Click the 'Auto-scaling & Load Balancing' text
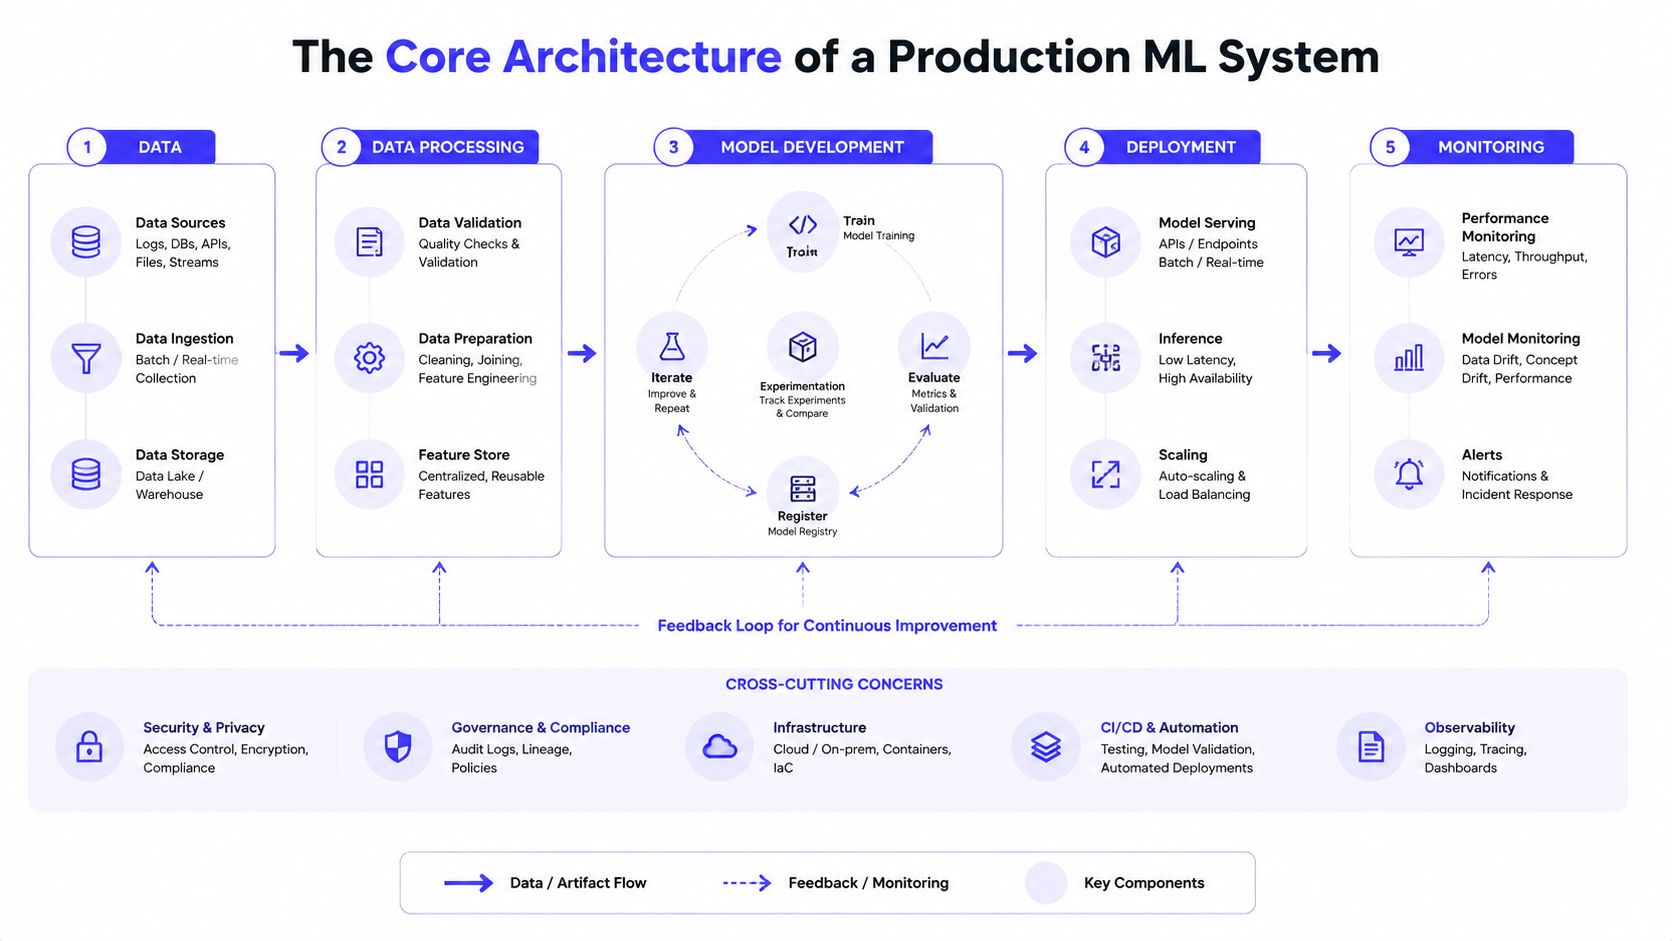 click(1204, 485)
